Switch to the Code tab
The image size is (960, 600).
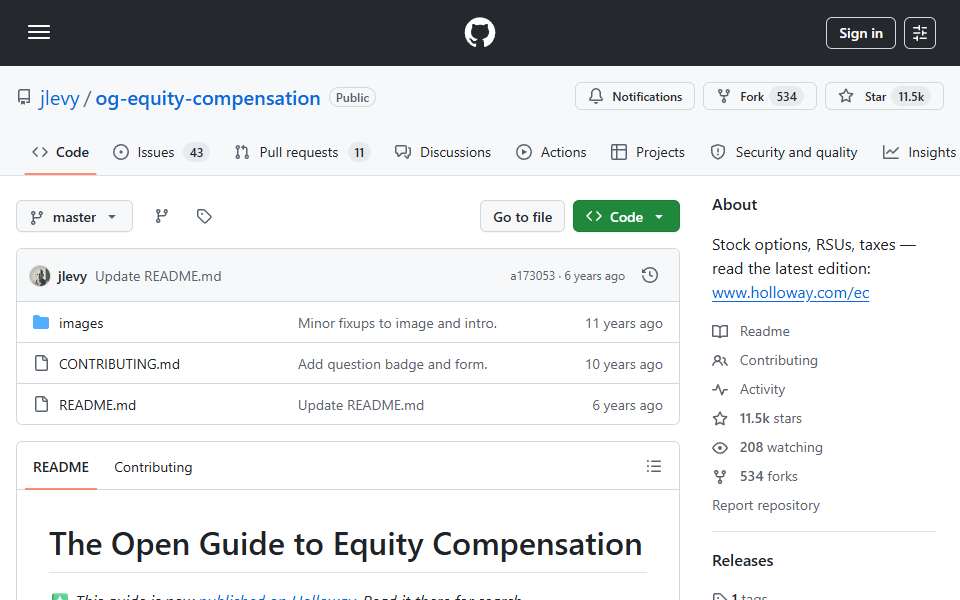[x=60, y=152]
